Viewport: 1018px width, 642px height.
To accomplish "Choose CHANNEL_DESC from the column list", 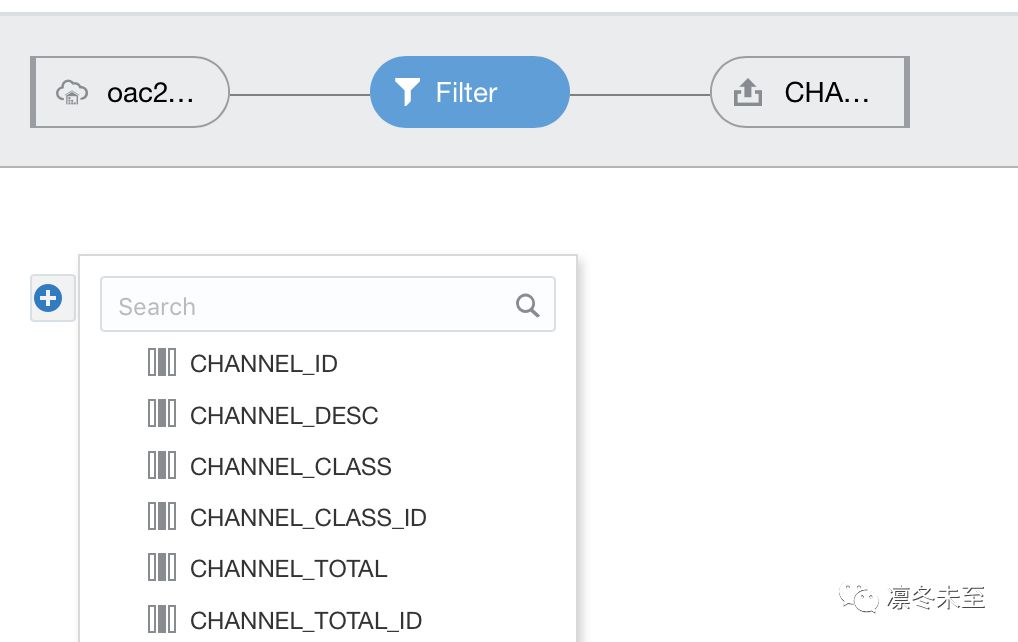I will click(x=284, y=415).
